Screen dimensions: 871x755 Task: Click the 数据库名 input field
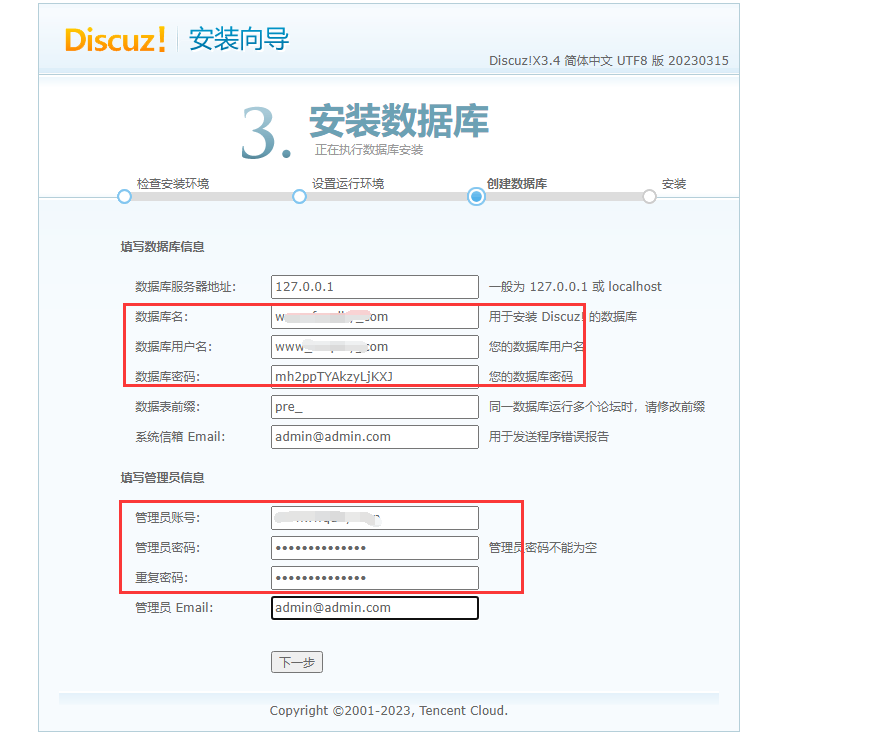click(374, 317)
